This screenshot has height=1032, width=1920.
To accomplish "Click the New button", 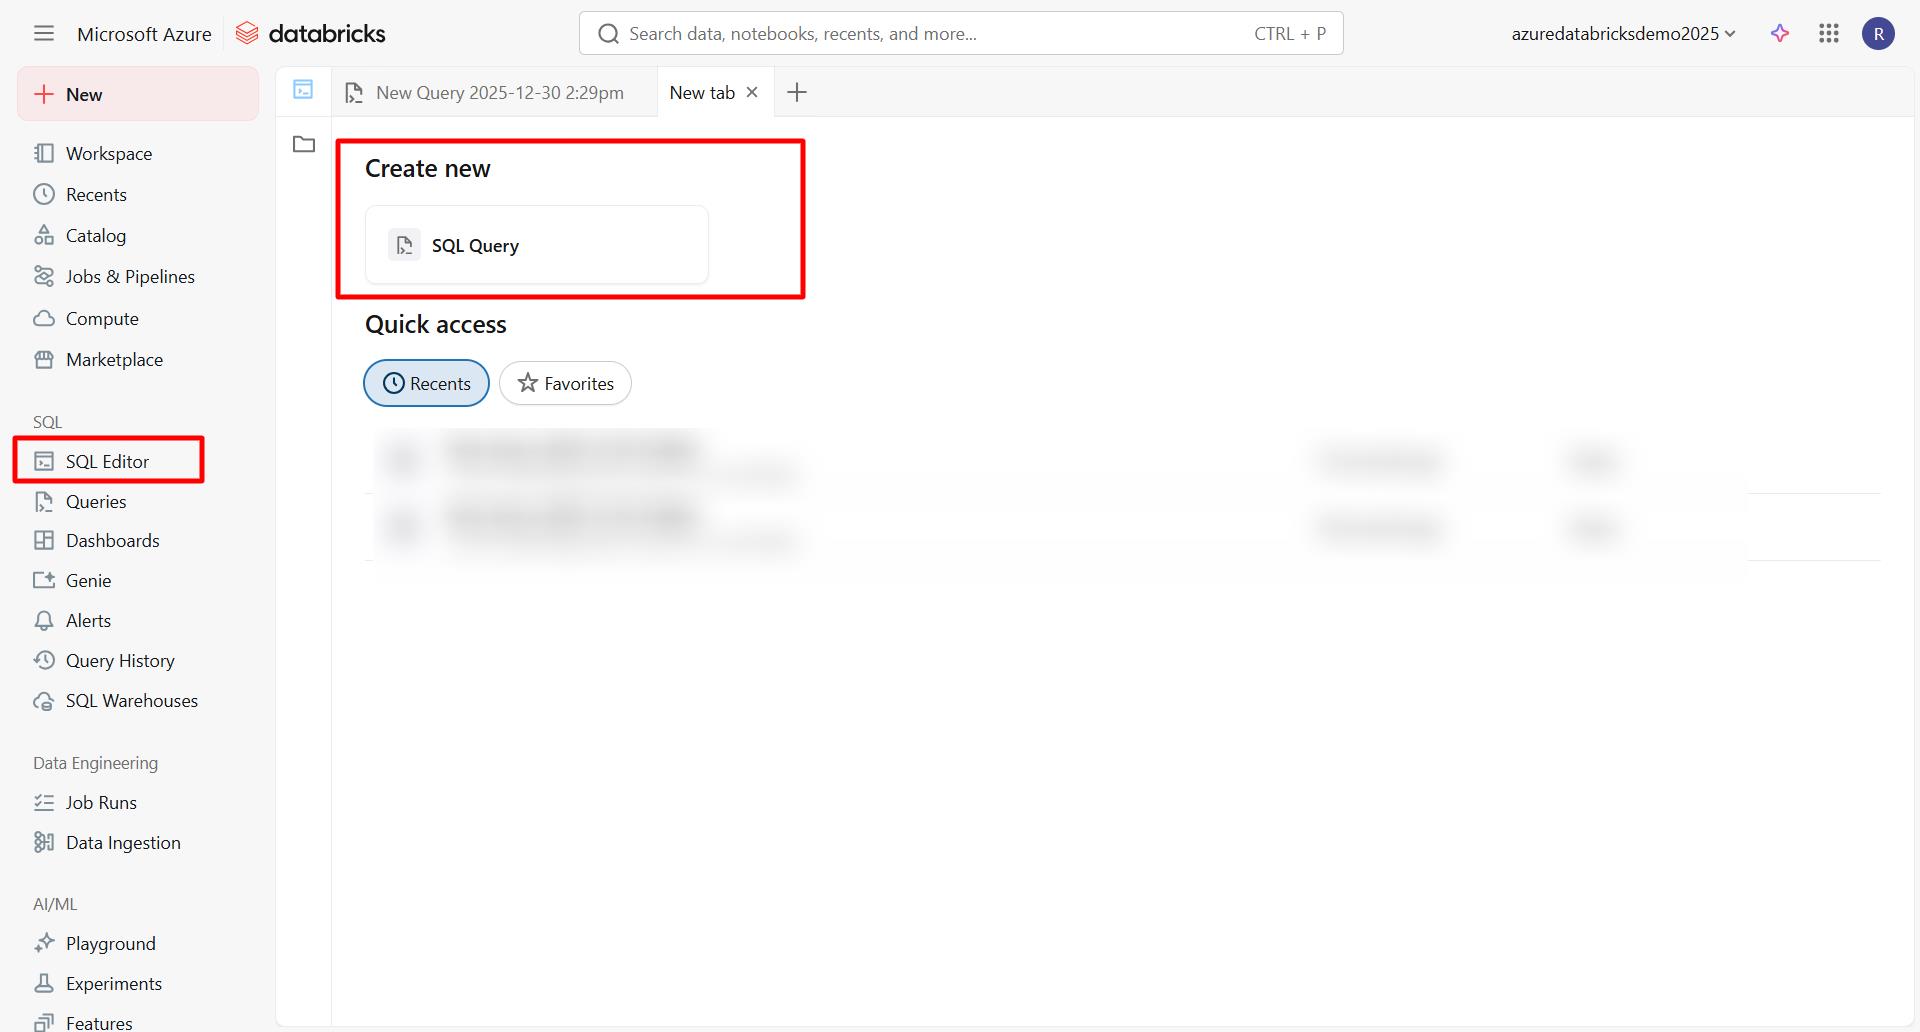I will [138, 94].
